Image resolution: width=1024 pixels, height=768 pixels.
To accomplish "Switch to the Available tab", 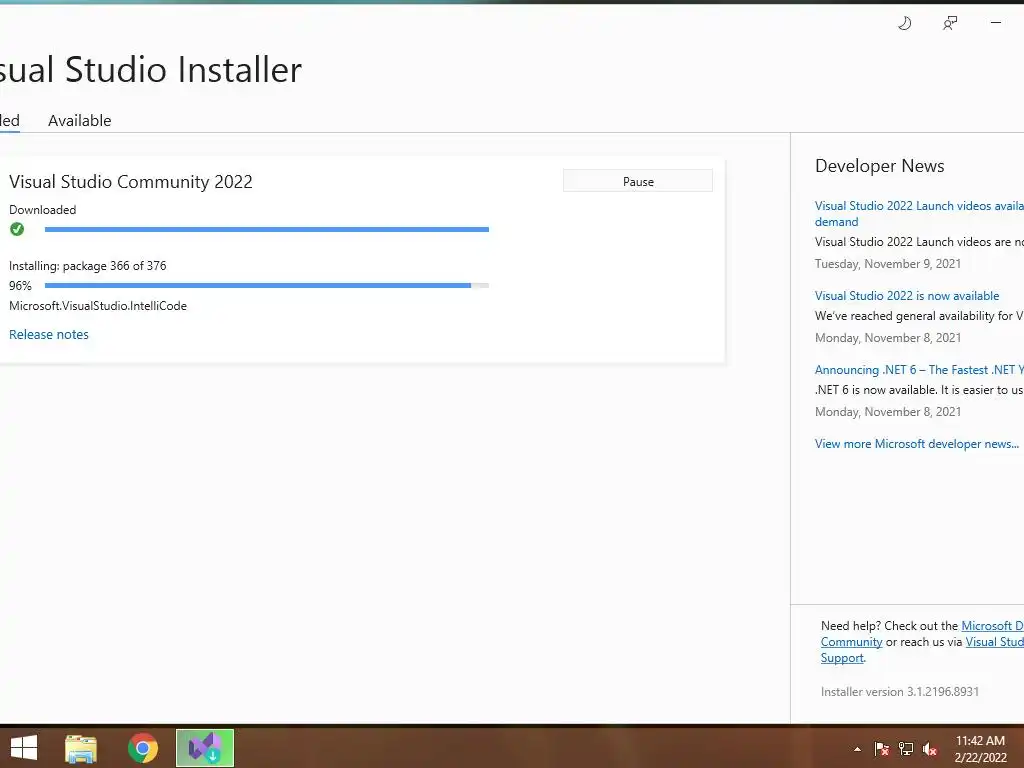I will [x=80, y=121].
